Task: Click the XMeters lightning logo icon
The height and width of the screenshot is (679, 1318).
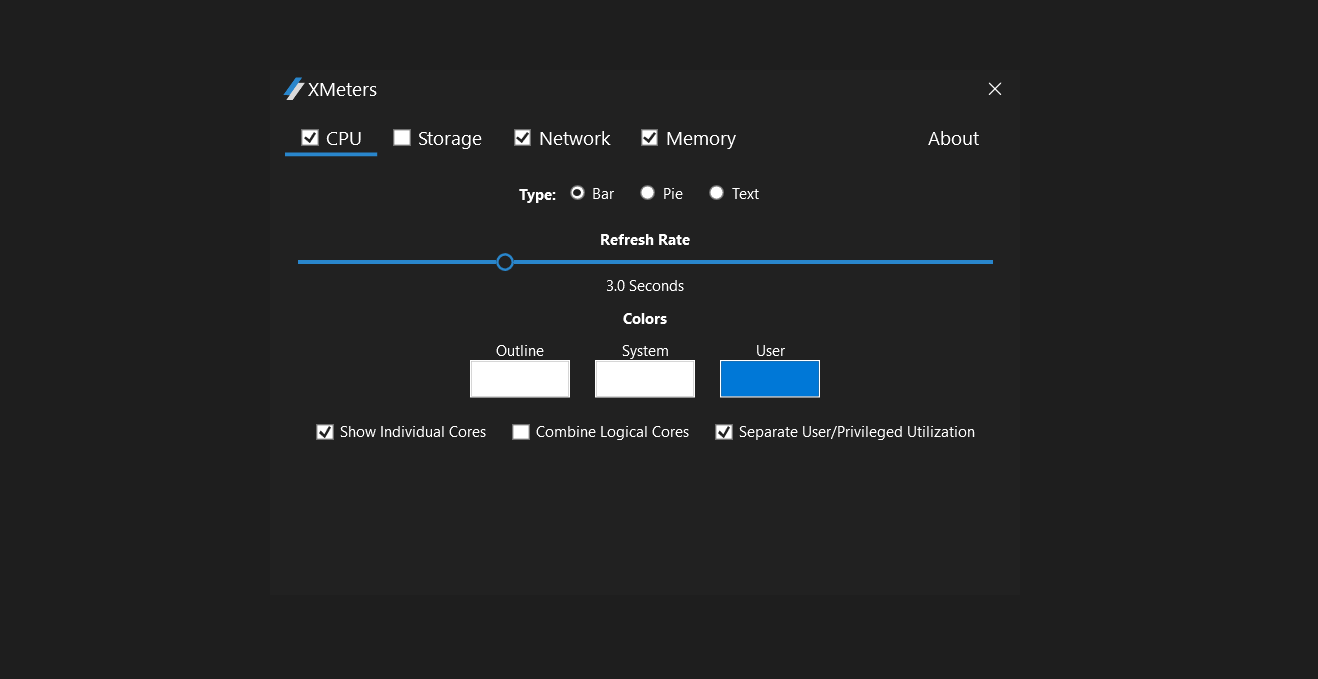Action: [x=294, y=89]
